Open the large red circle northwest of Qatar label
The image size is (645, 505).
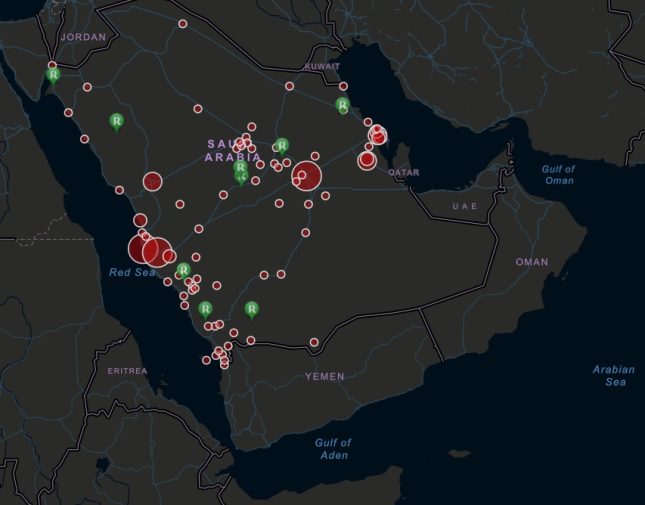point(367,160)
